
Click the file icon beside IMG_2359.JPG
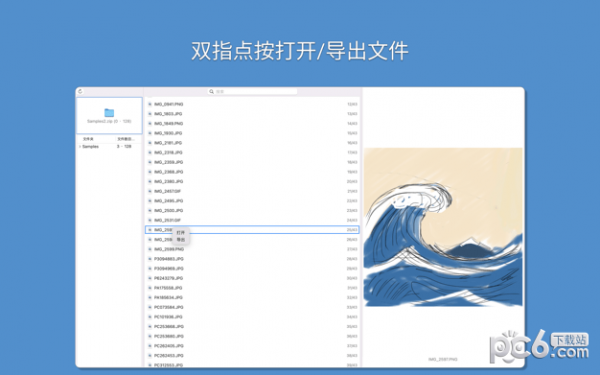coord(150,162)
